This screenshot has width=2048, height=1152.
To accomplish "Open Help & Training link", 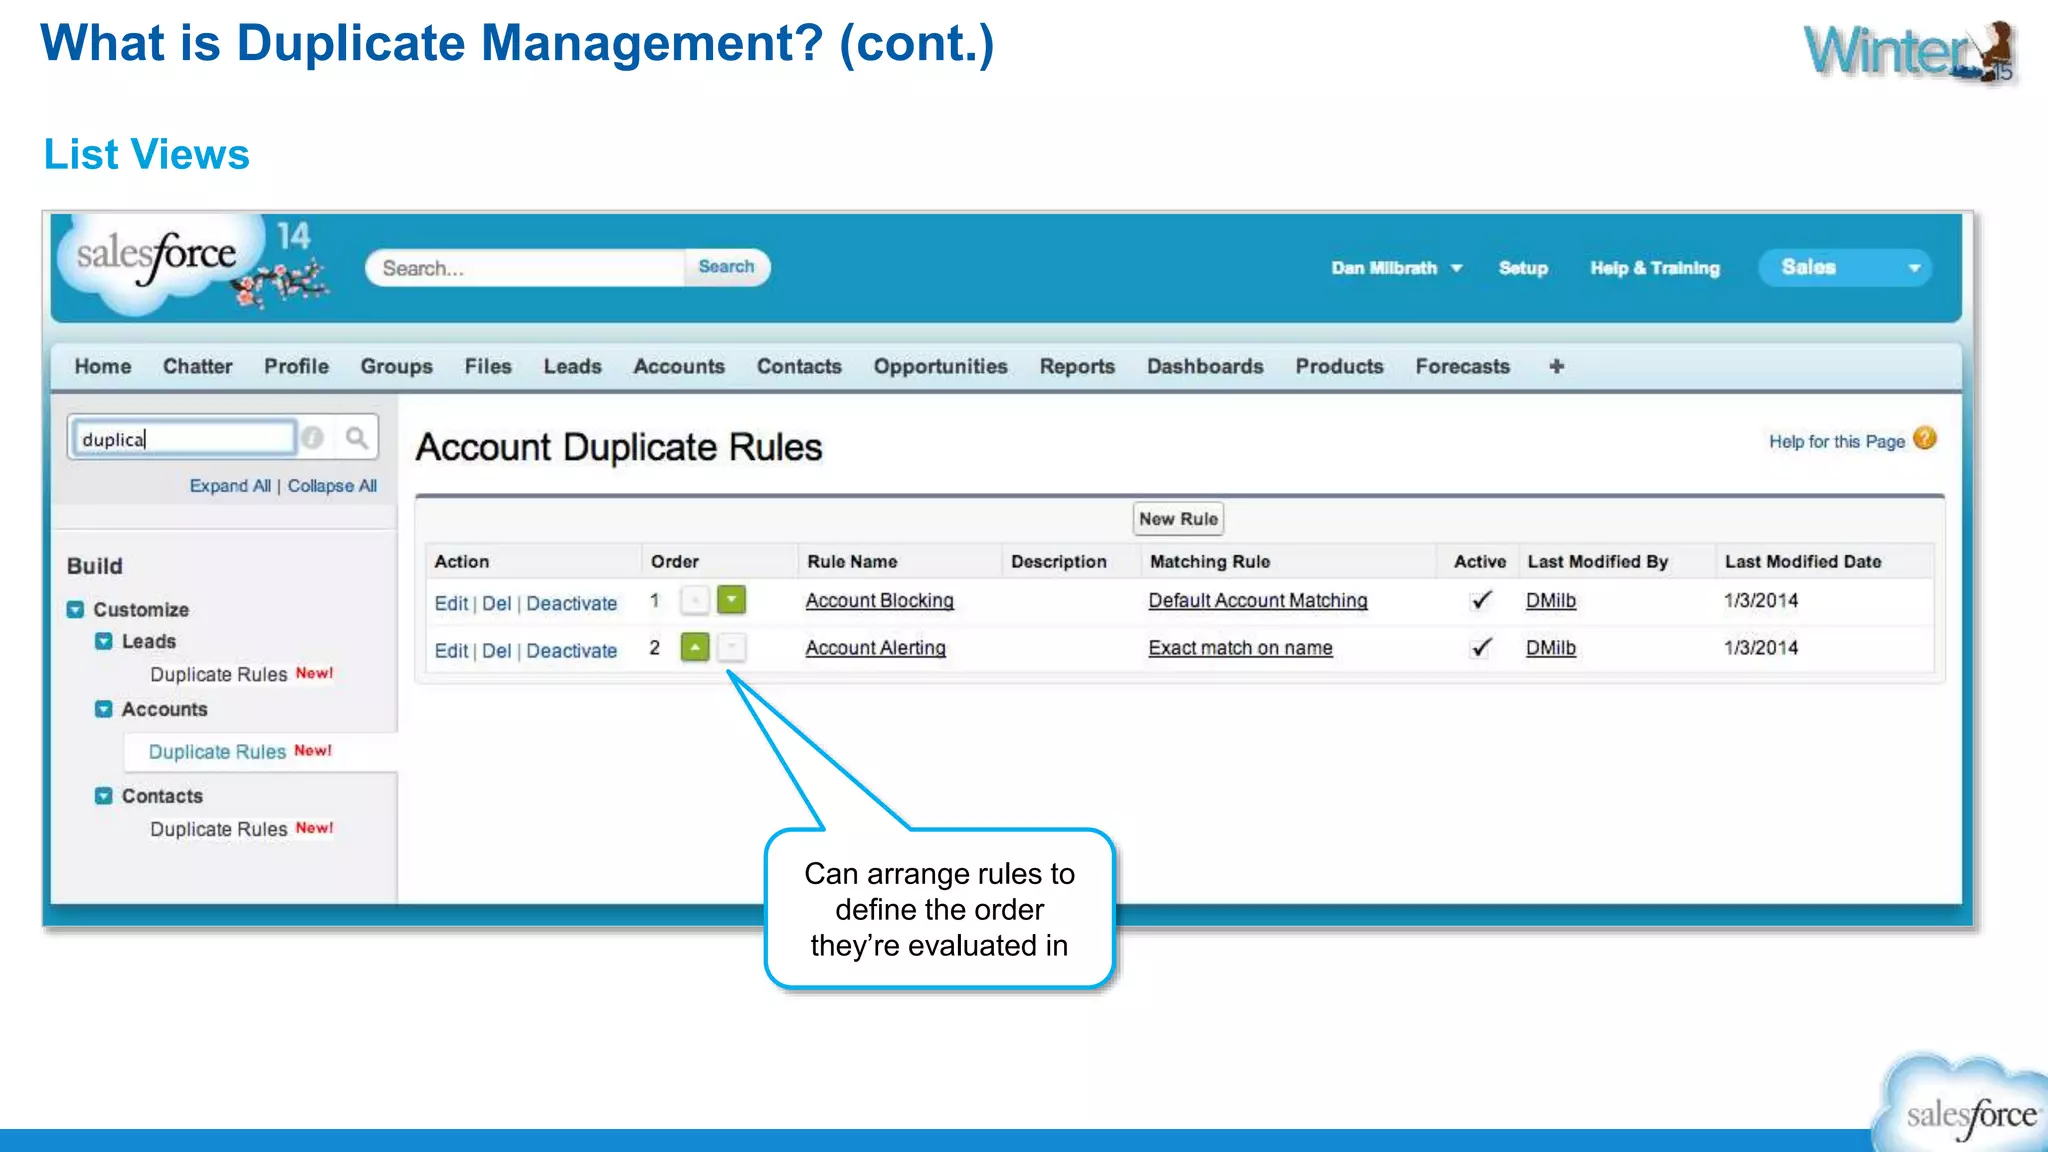I will coord(1655,268).
